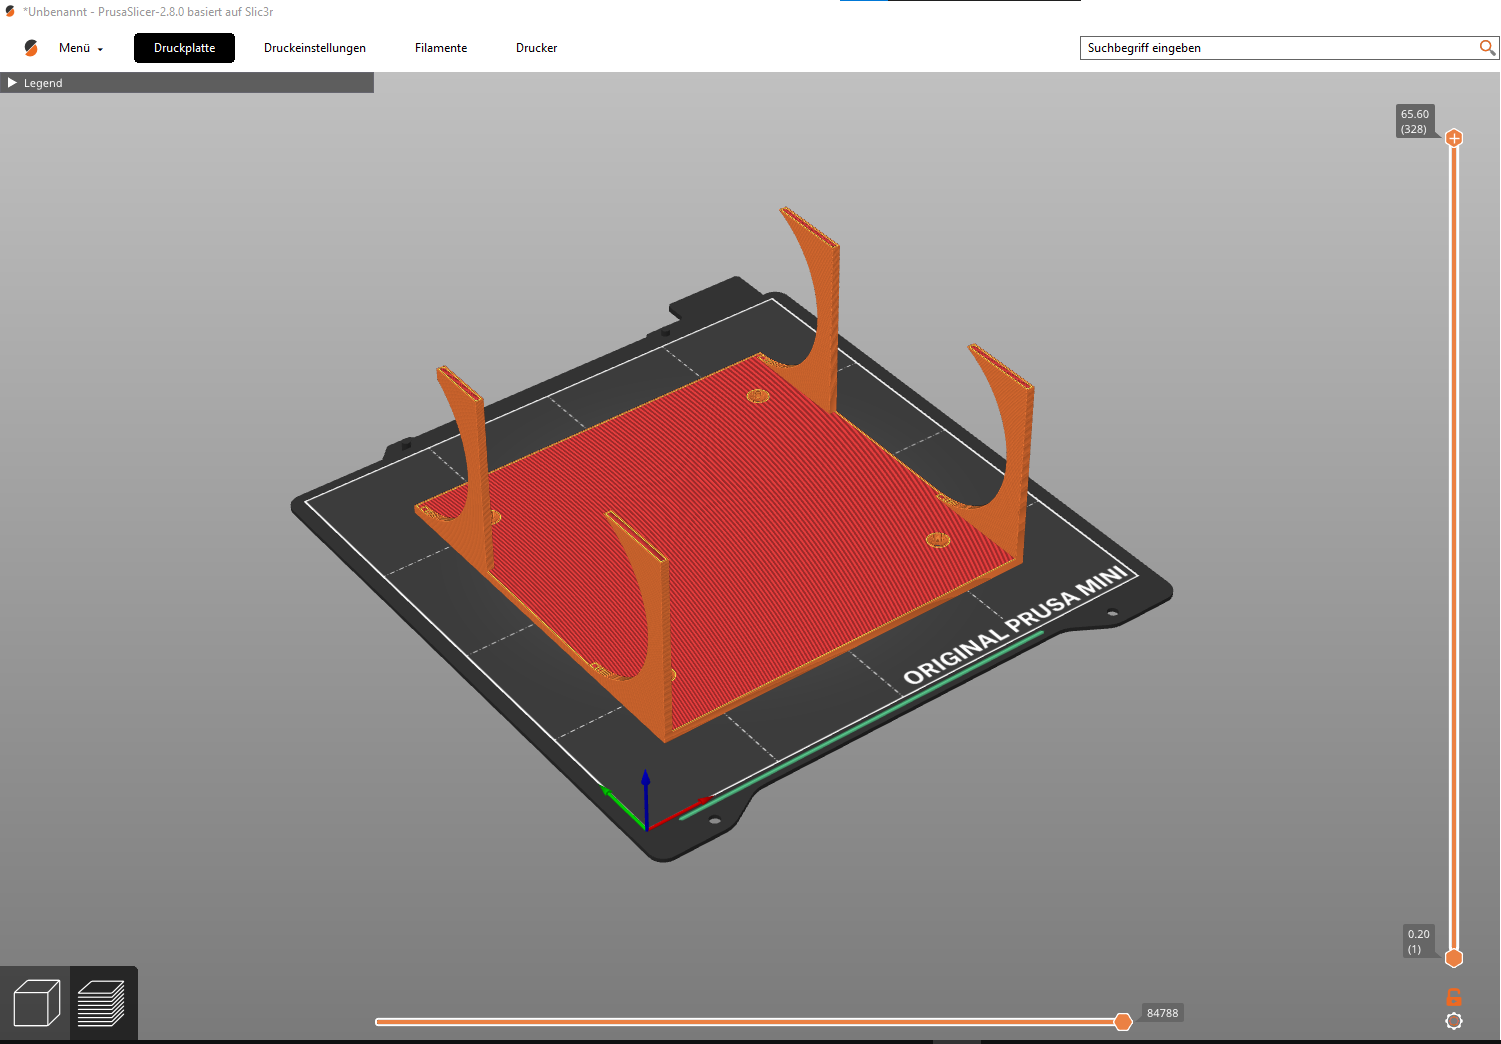Screen dimensions: 1501x1044
Task: Open the Menü dropdown
Action: point(80,48)
